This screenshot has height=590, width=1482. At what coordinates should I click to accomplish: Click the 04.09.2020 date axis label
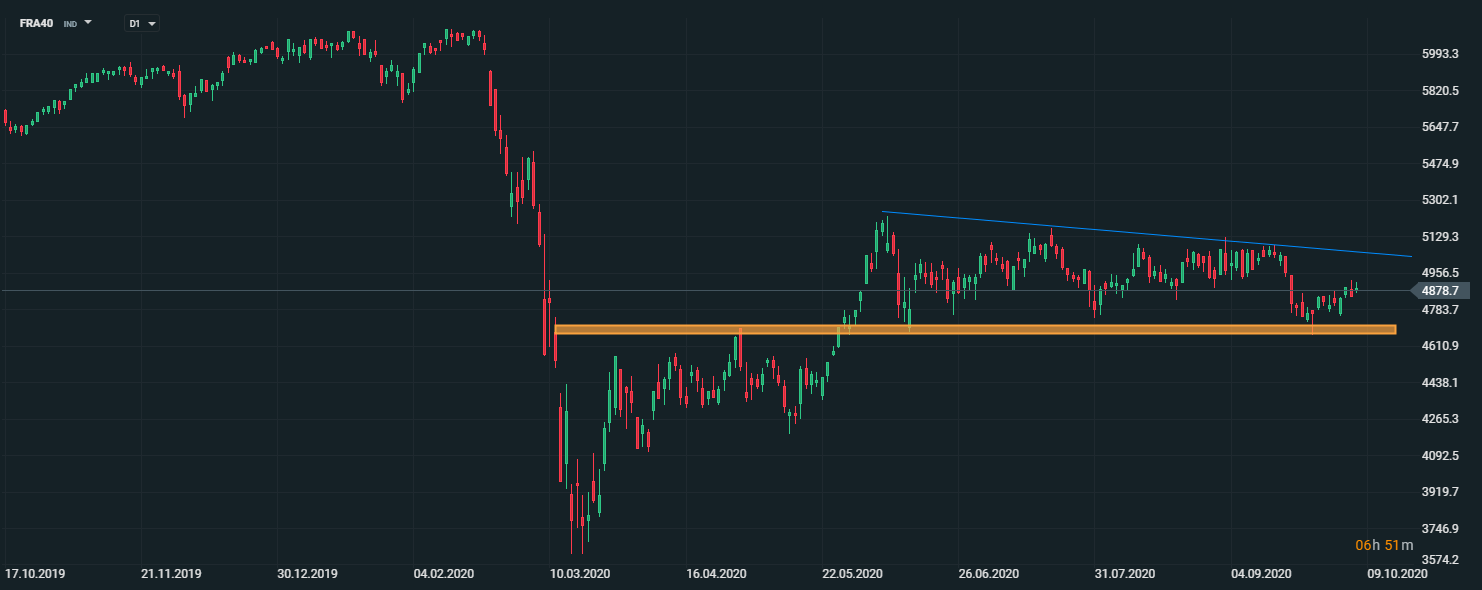click(1262, 574)
